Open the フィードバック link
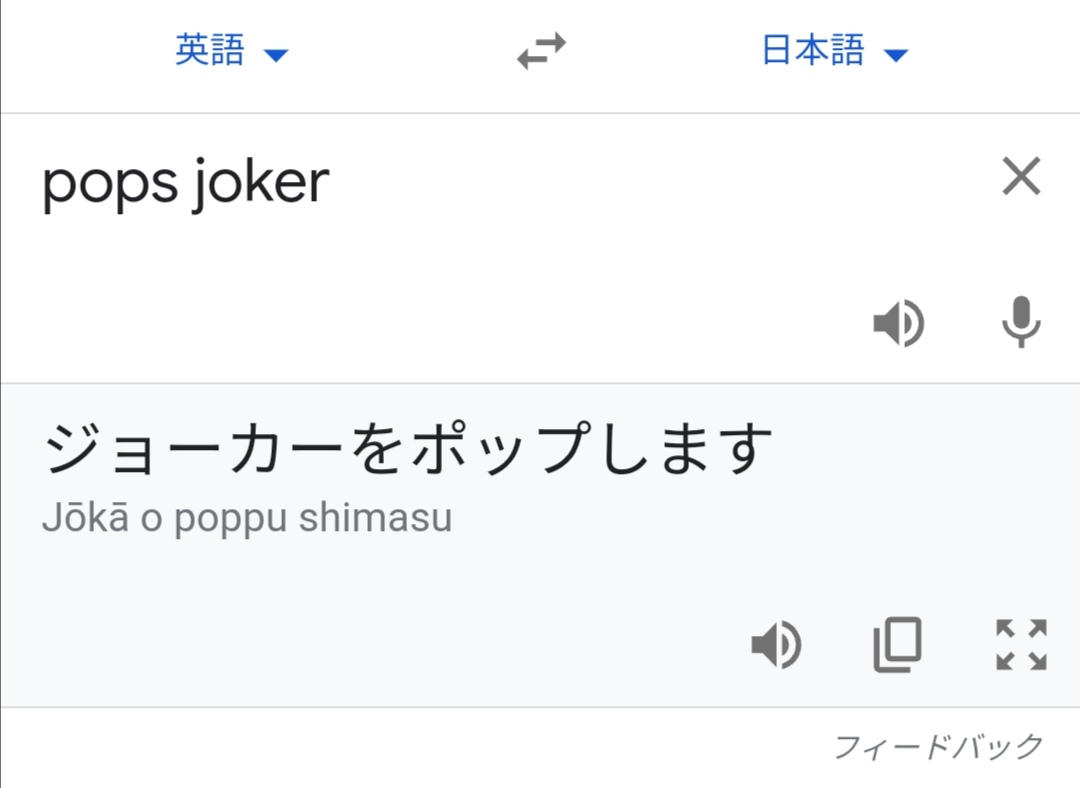Viewport: 1080px width, 788px height. pyautogui.click(x=937, y=746)
